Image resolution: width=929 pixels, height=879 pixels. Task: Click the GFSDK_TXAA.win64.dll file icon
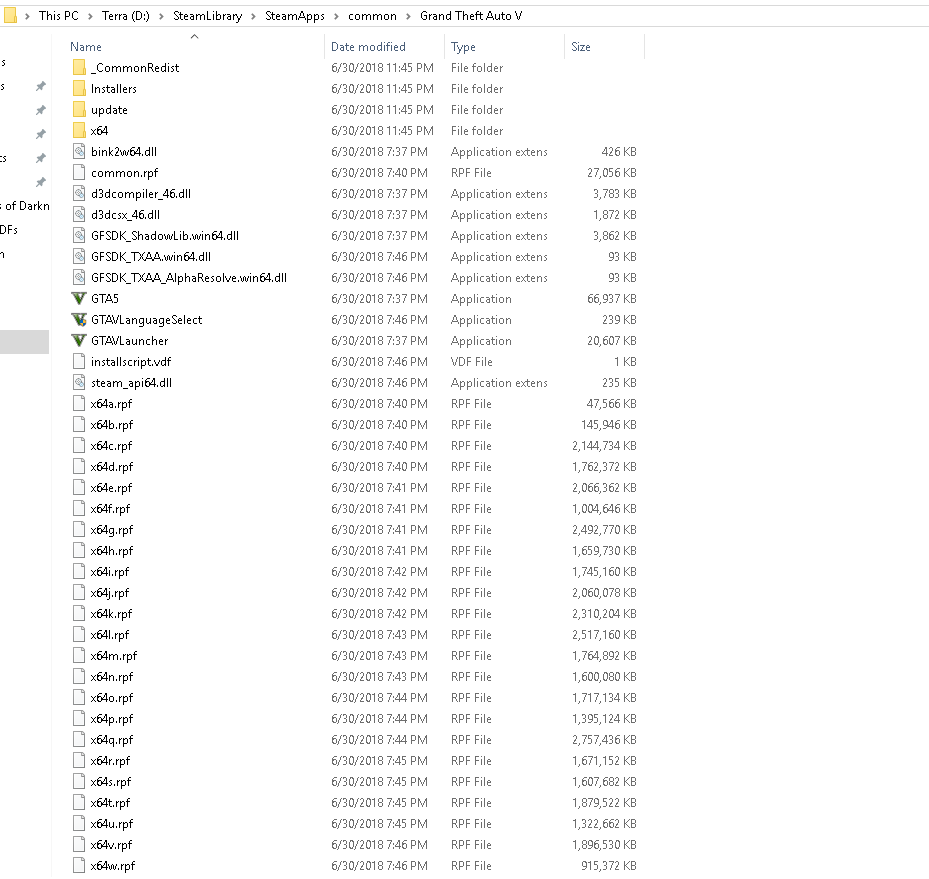(79, 257)
